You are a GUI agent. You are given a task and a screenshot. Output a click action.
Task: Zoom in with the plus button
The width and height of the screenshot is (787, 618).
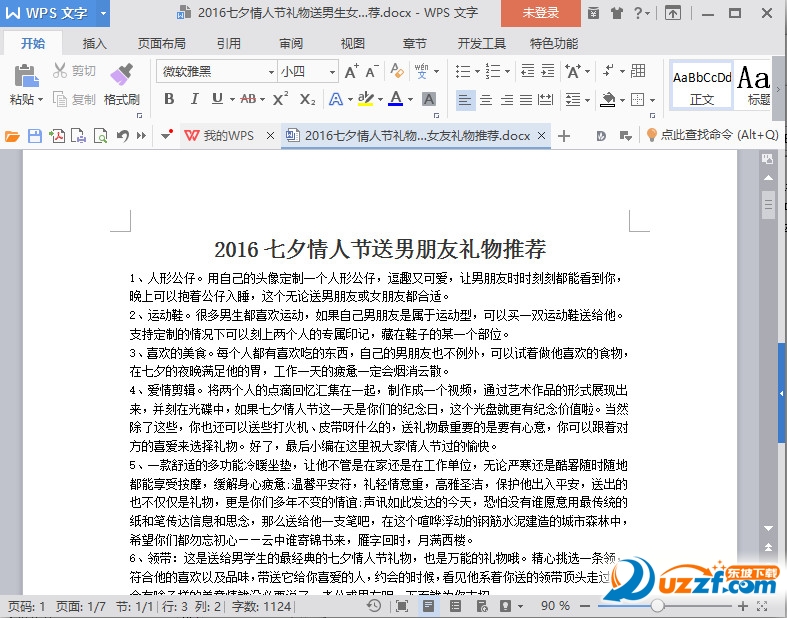pyautogui.click(x=743, y=606)
